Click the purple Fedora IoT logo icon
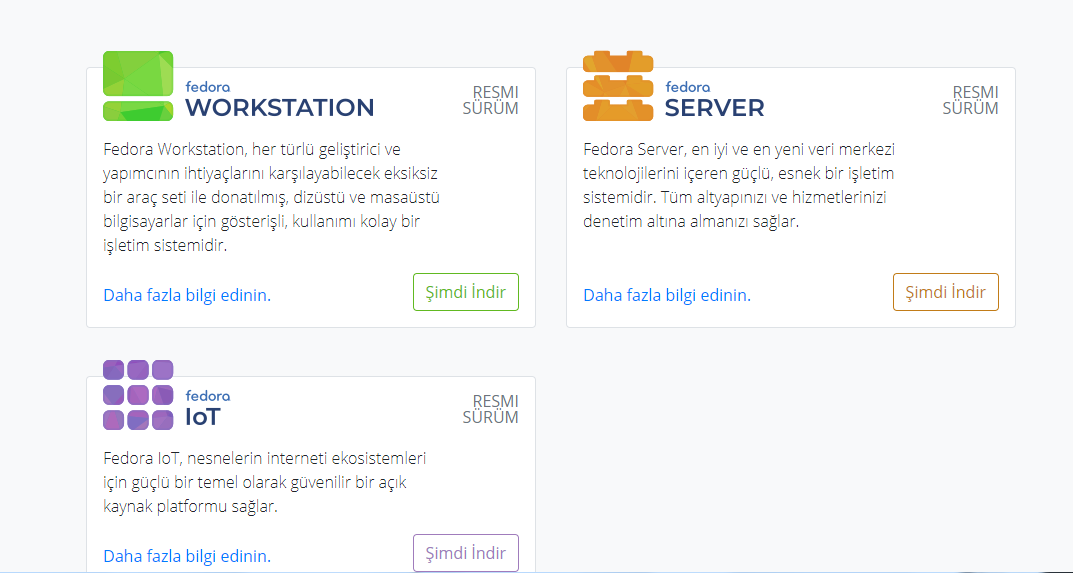This screenshot has height=573, width=1073. click(138, 395)
